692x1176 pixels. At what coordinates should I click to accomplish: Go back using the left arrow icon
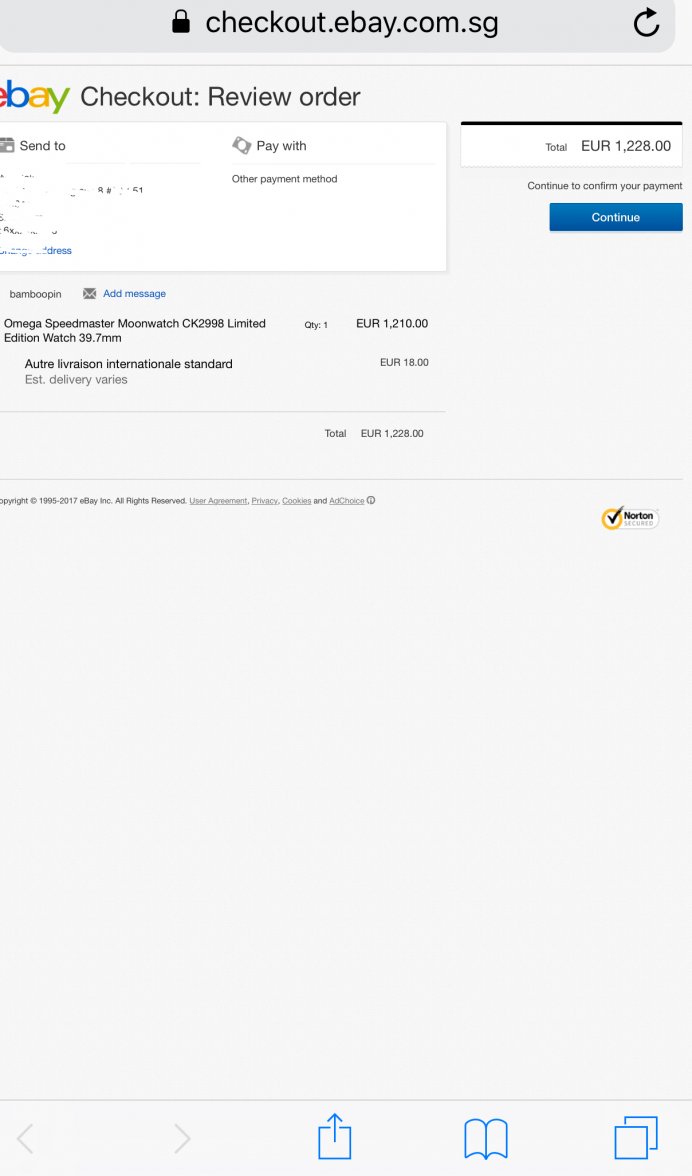(x=25, y=1138)
